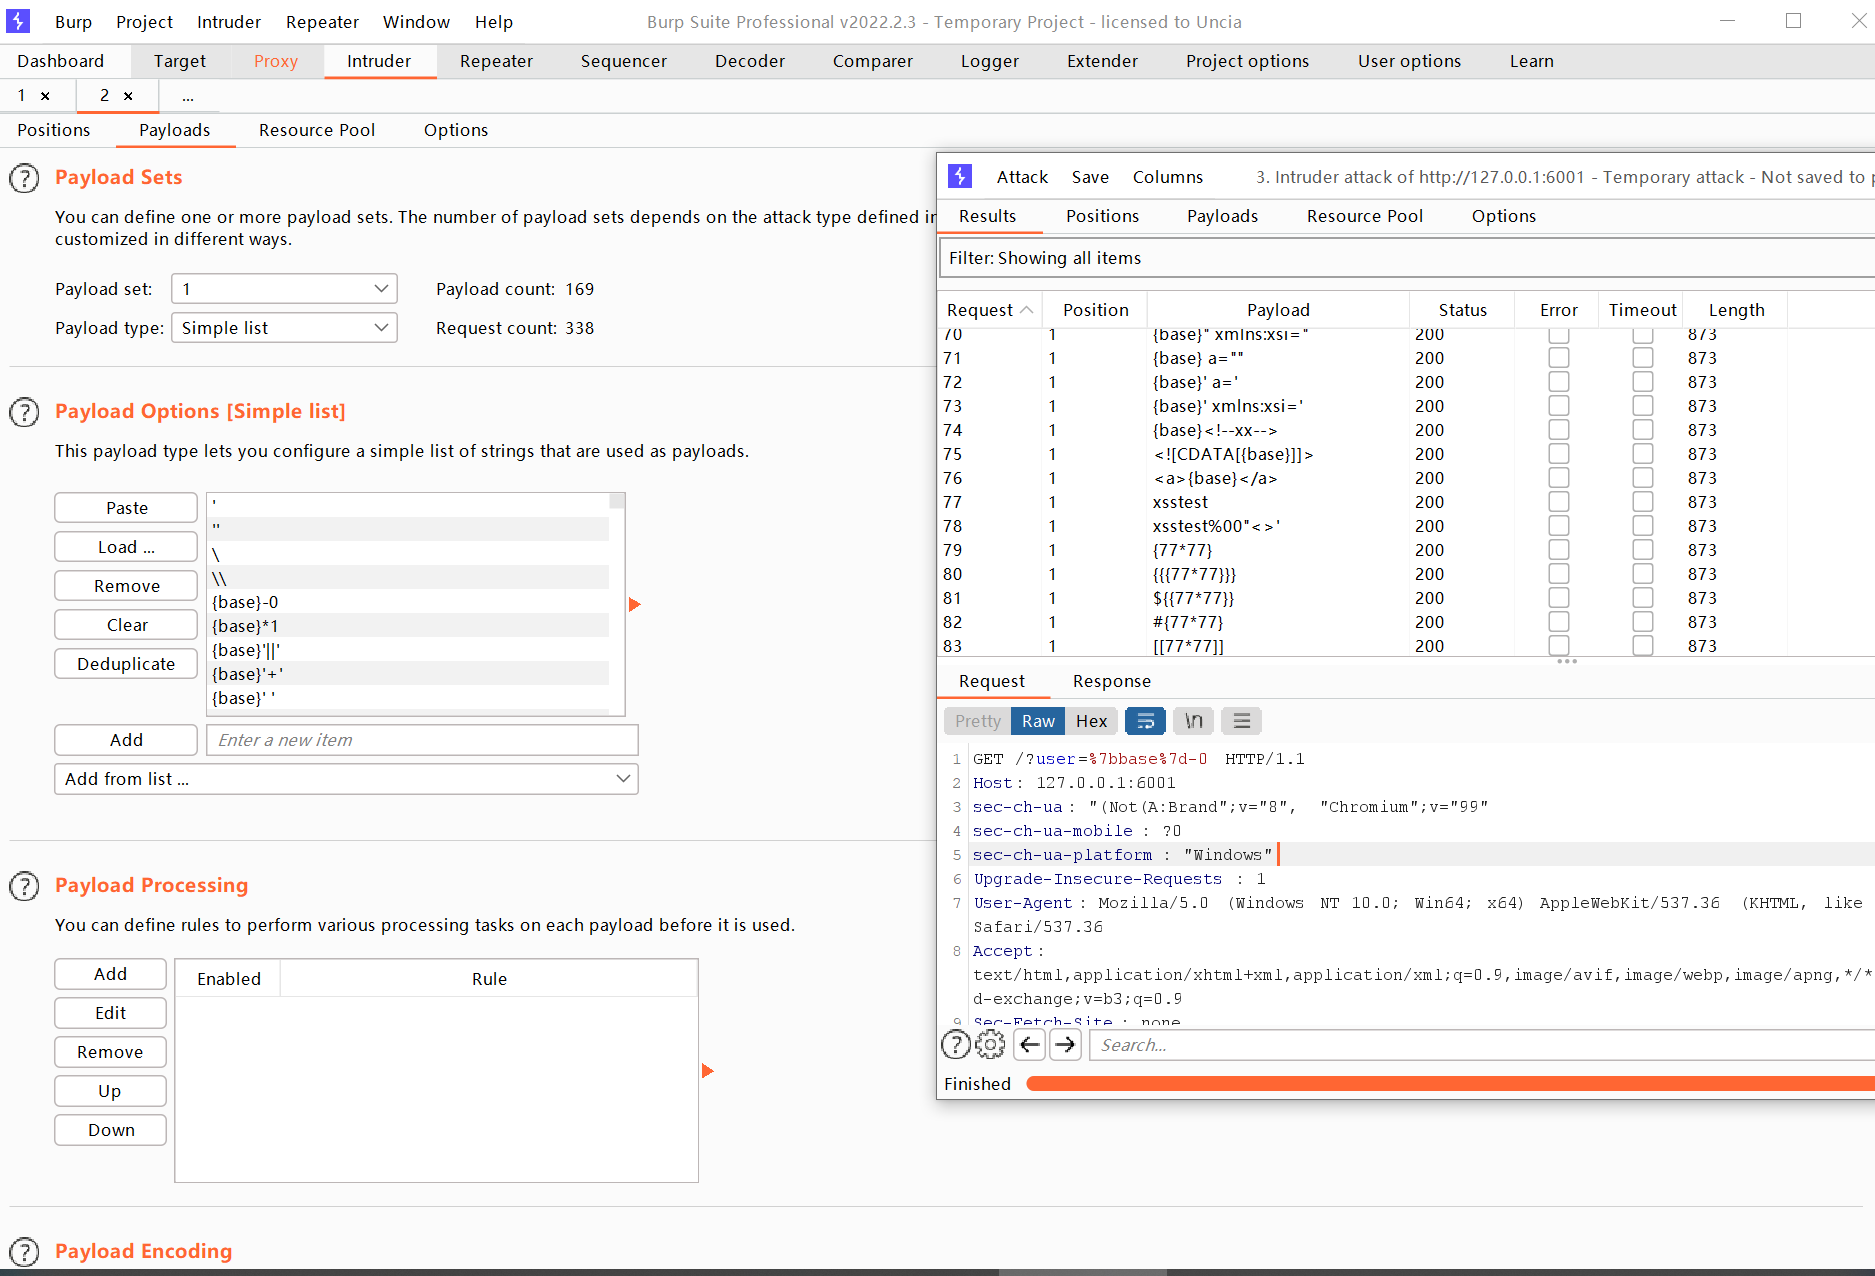Open the new tab ellipsis button
Image resolution: width=1875 pixels, height=1276 pixels.
pos(188,96)
